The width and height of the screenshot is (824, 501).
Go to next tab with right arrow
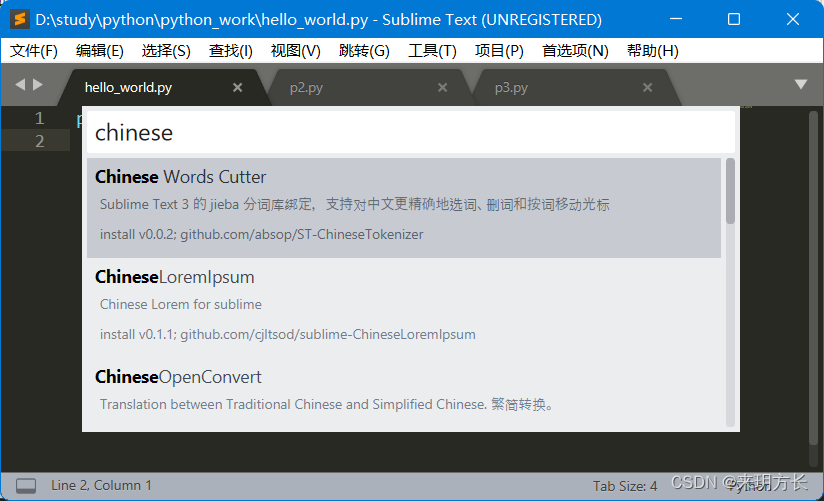pos(38,84)
